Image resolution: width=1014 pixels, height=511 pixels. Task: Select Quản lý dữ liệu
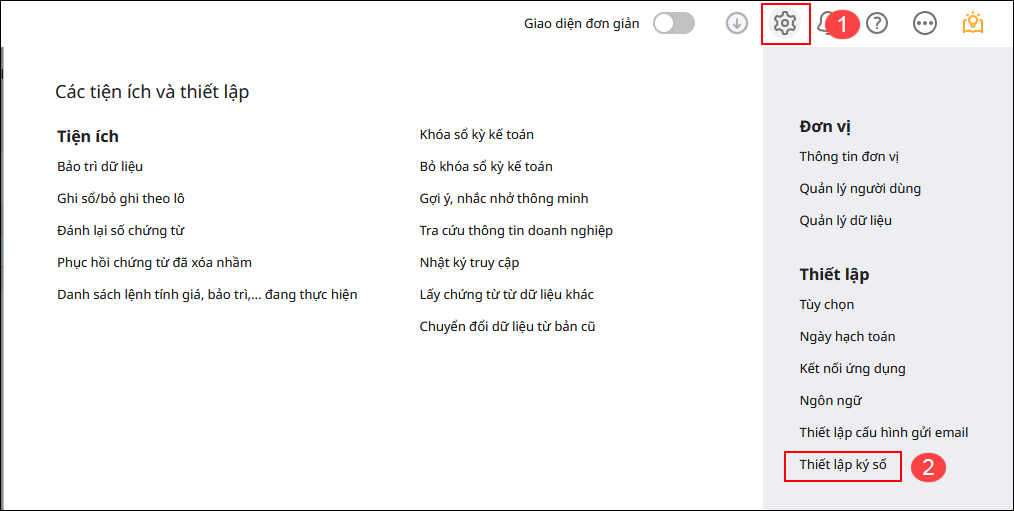point(846,221)
